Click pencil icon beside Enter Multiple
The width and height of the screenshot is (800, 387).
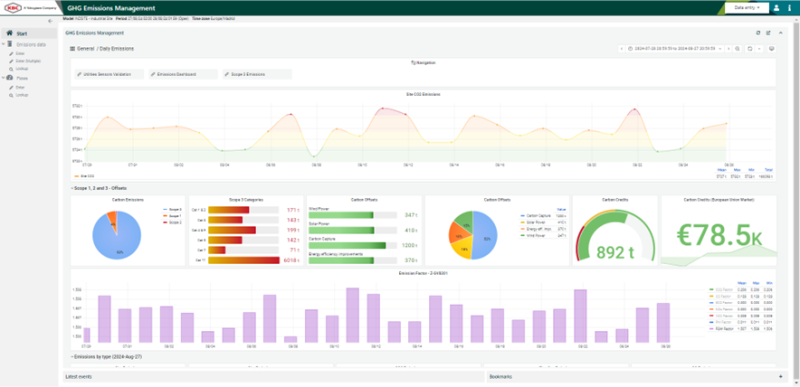click(11, 61)
